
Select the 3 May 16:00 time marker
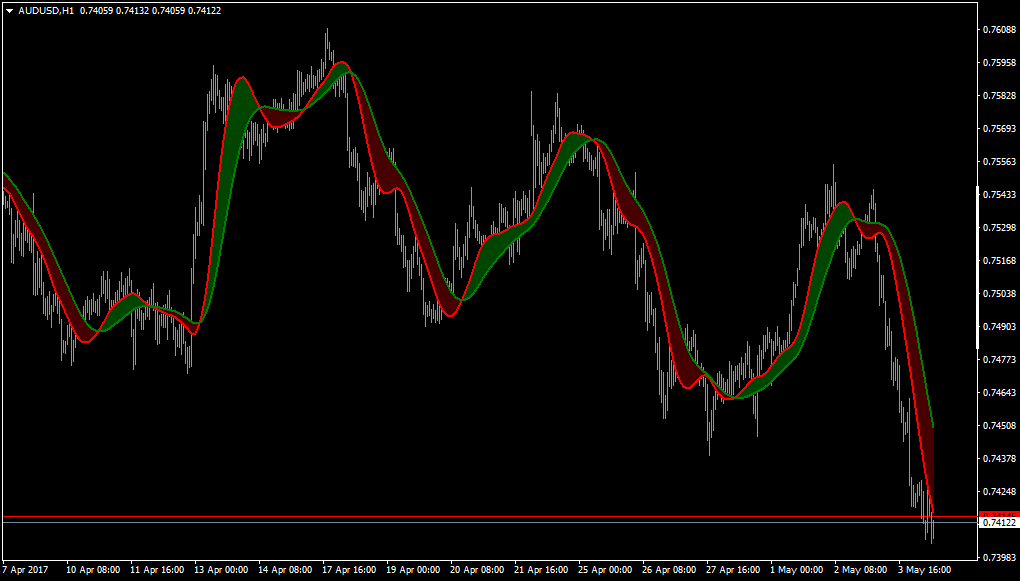point(926,569)
